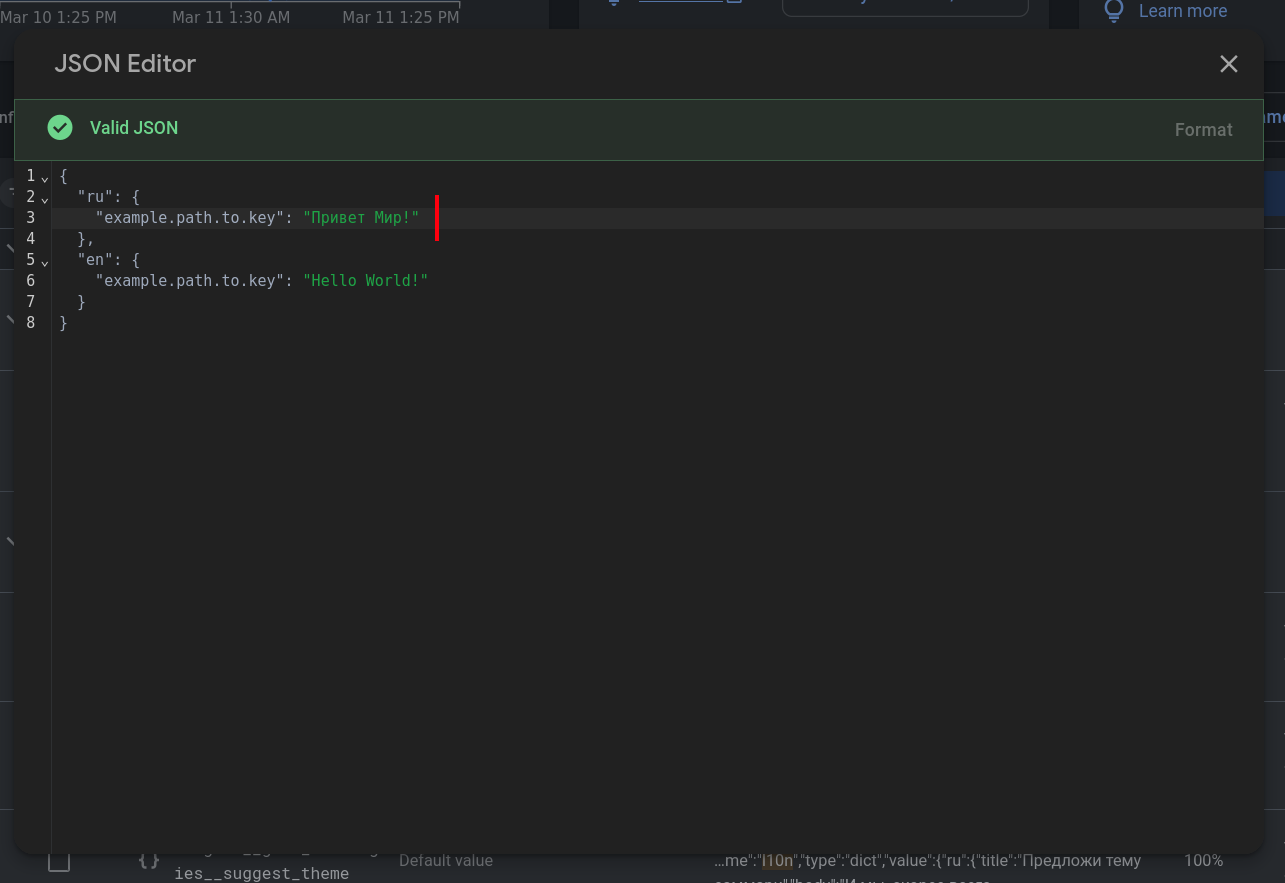This screenshot has height=883, width=1285.
Task: Toggle the checkbox in the bottom row
Action: point(59,861)
